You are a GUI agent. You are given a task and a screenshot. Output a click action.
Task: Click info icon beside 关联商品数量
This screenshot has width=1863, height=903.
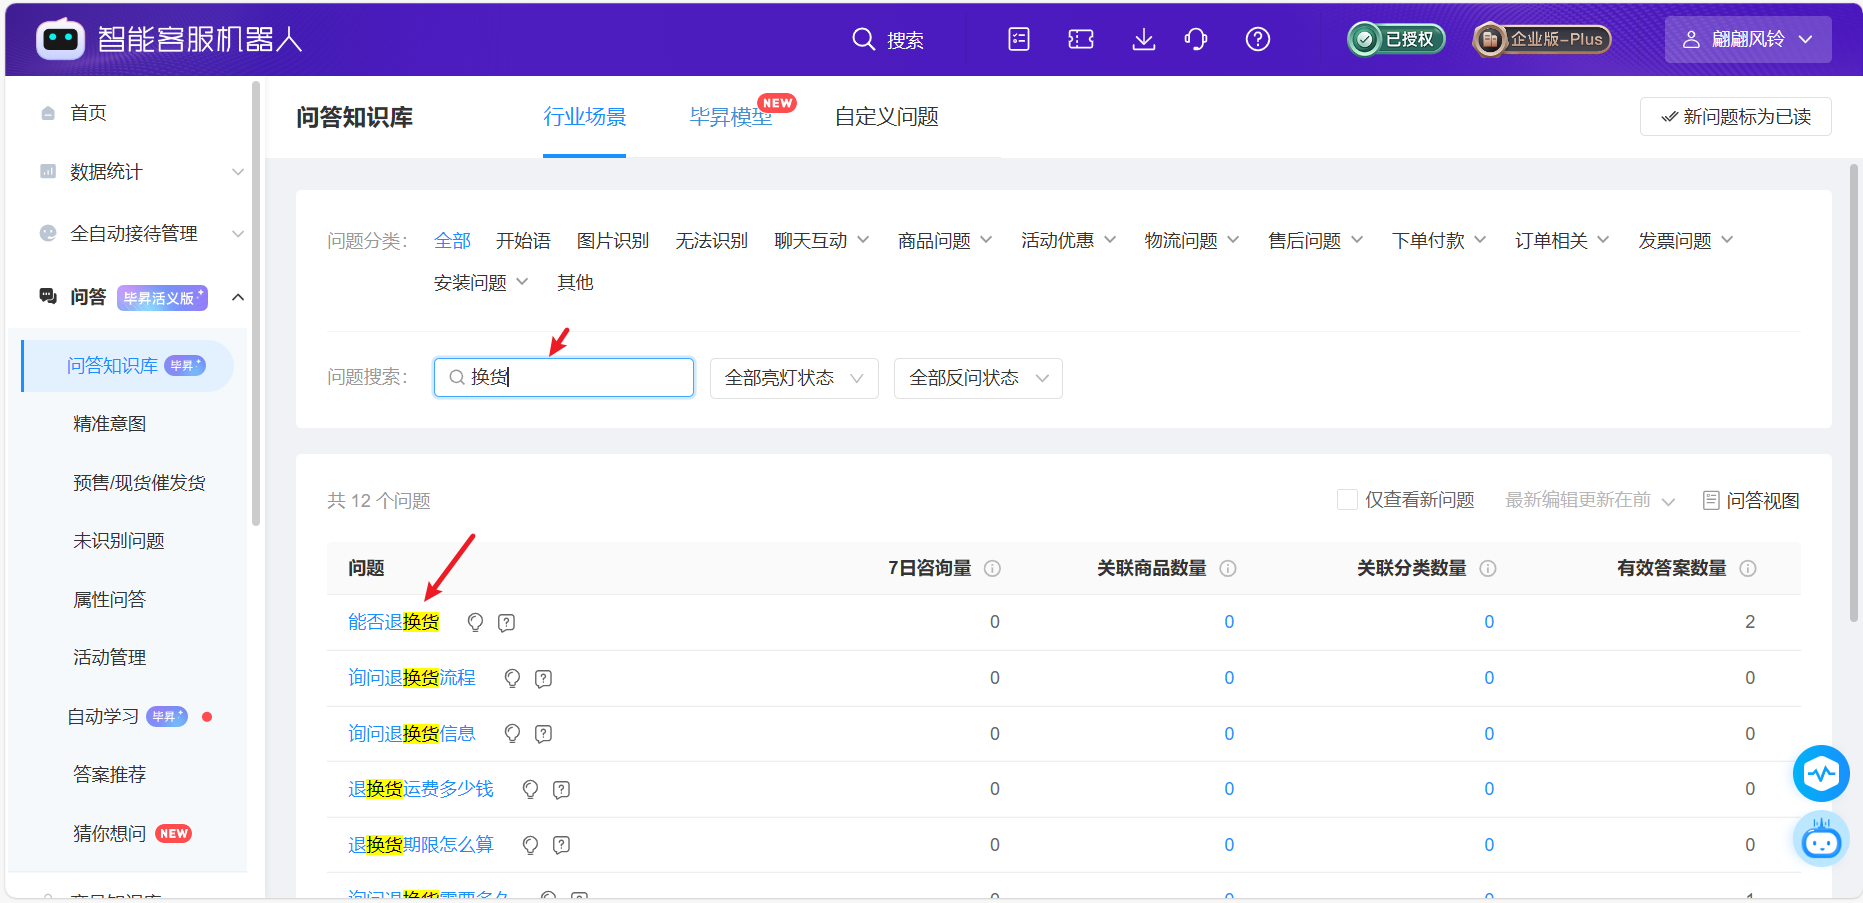tap(1228, 568)
